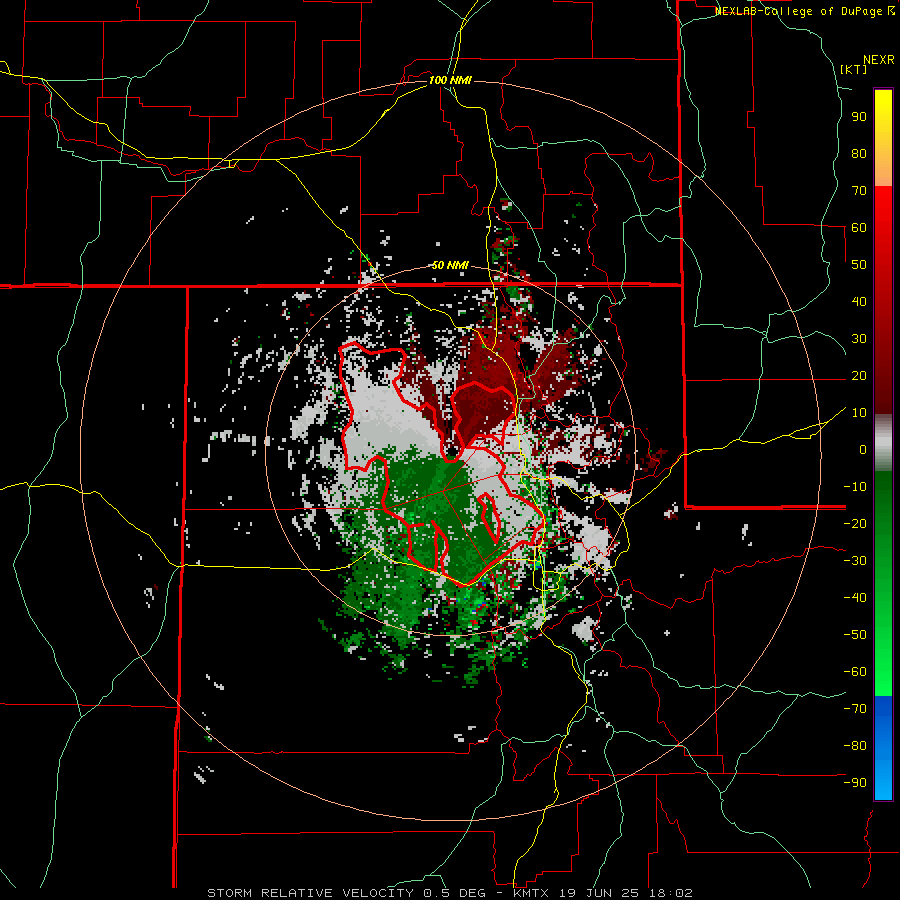
Task: Click the '50 NMI' range ring label
Action: point(450,265)
